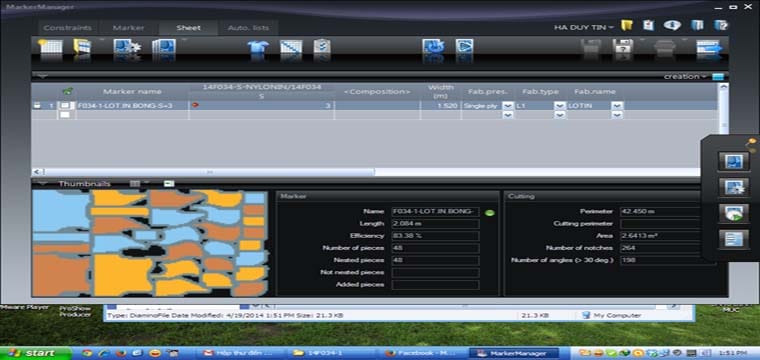Image resolution: width=760 pixels, height=360 pixels.
Task: Click the Marker name column header
Action: click(132, 91)
